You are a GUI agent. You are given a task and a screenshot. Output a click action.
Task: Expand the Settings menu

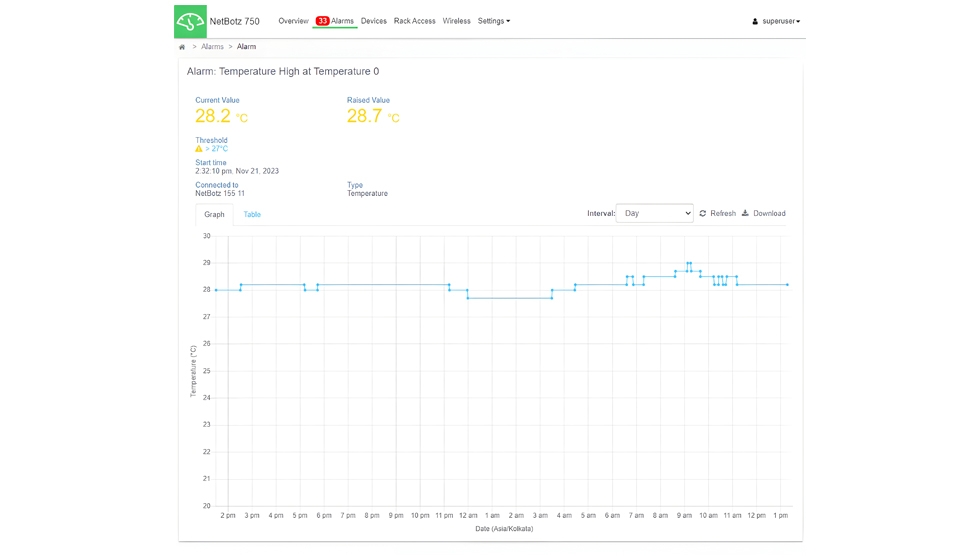[493, 21]
